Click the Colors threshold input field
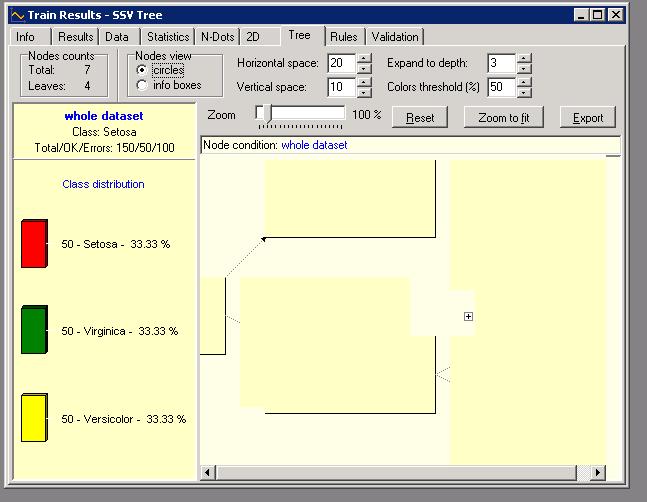Screen dimensions: 647x502 (x=501, y=87)
